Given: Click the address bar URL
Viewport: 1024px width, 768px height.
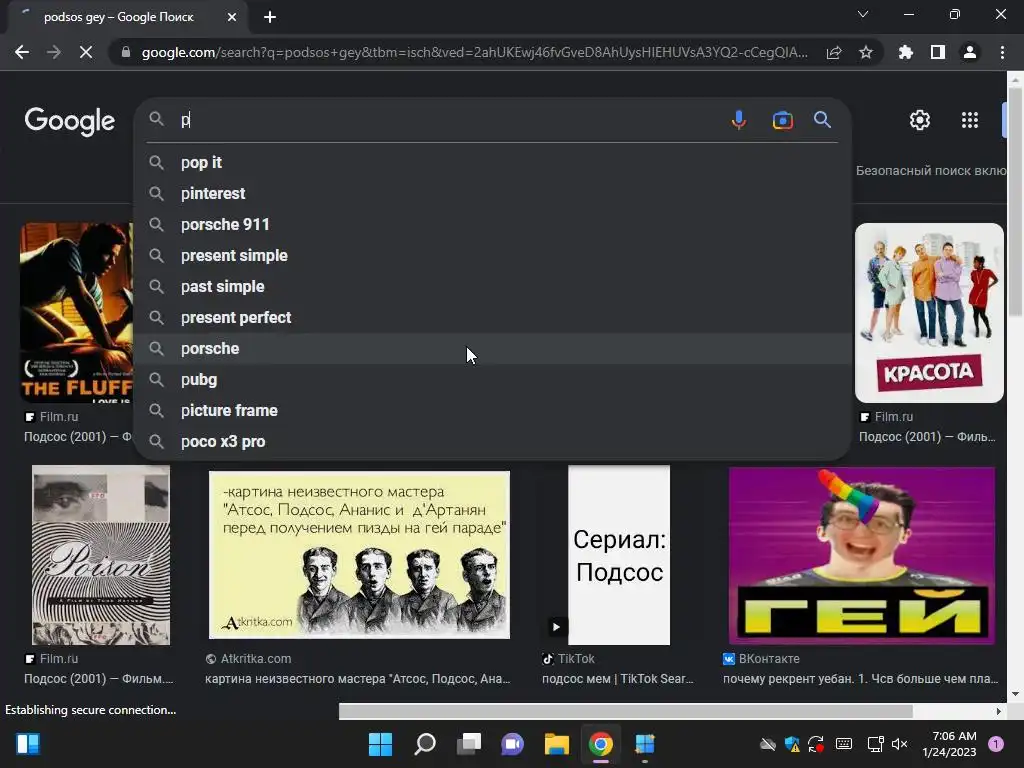Looking at the screenshot, I should pyautogui.click(x=474, y=52).
